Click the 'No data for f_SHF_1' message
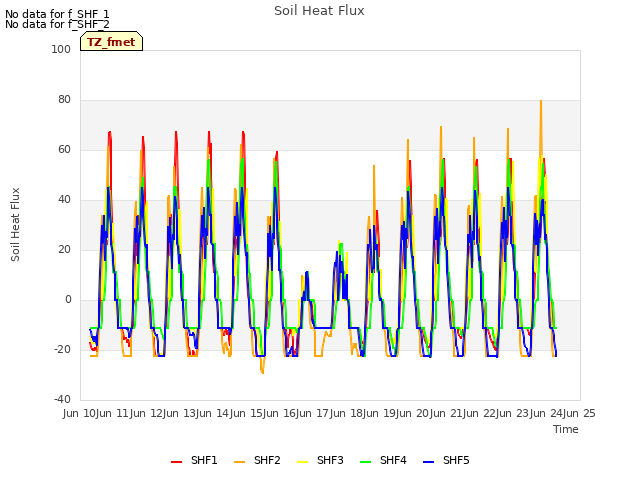Viewport: 640px width, 480px height. [x=57, y=14]
